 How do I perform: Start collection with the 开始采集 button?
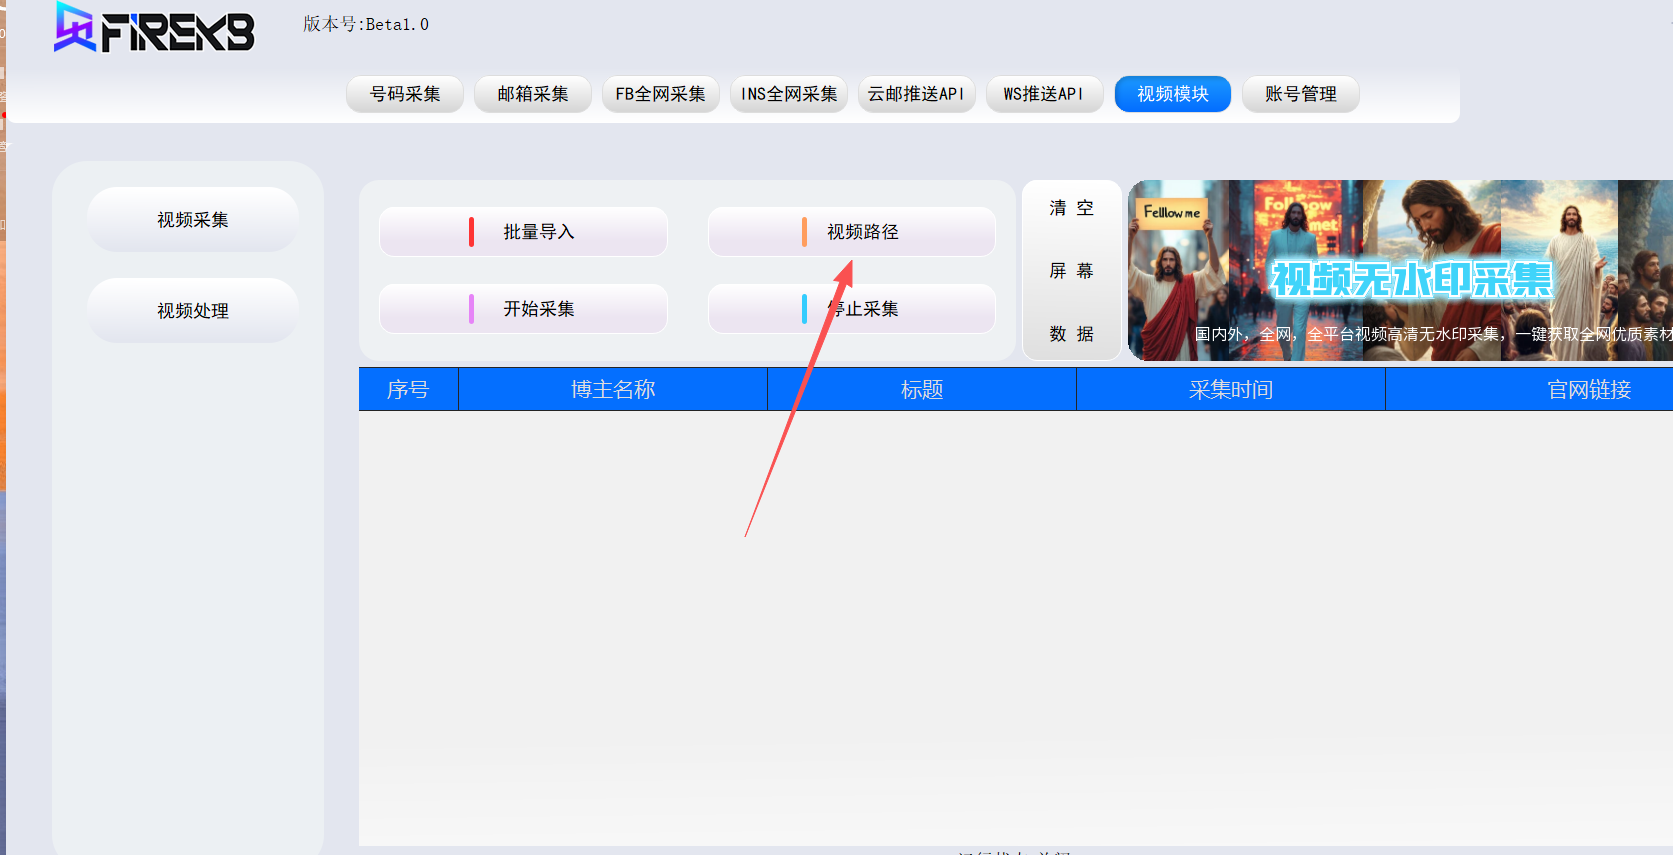[x=523, y=309]
